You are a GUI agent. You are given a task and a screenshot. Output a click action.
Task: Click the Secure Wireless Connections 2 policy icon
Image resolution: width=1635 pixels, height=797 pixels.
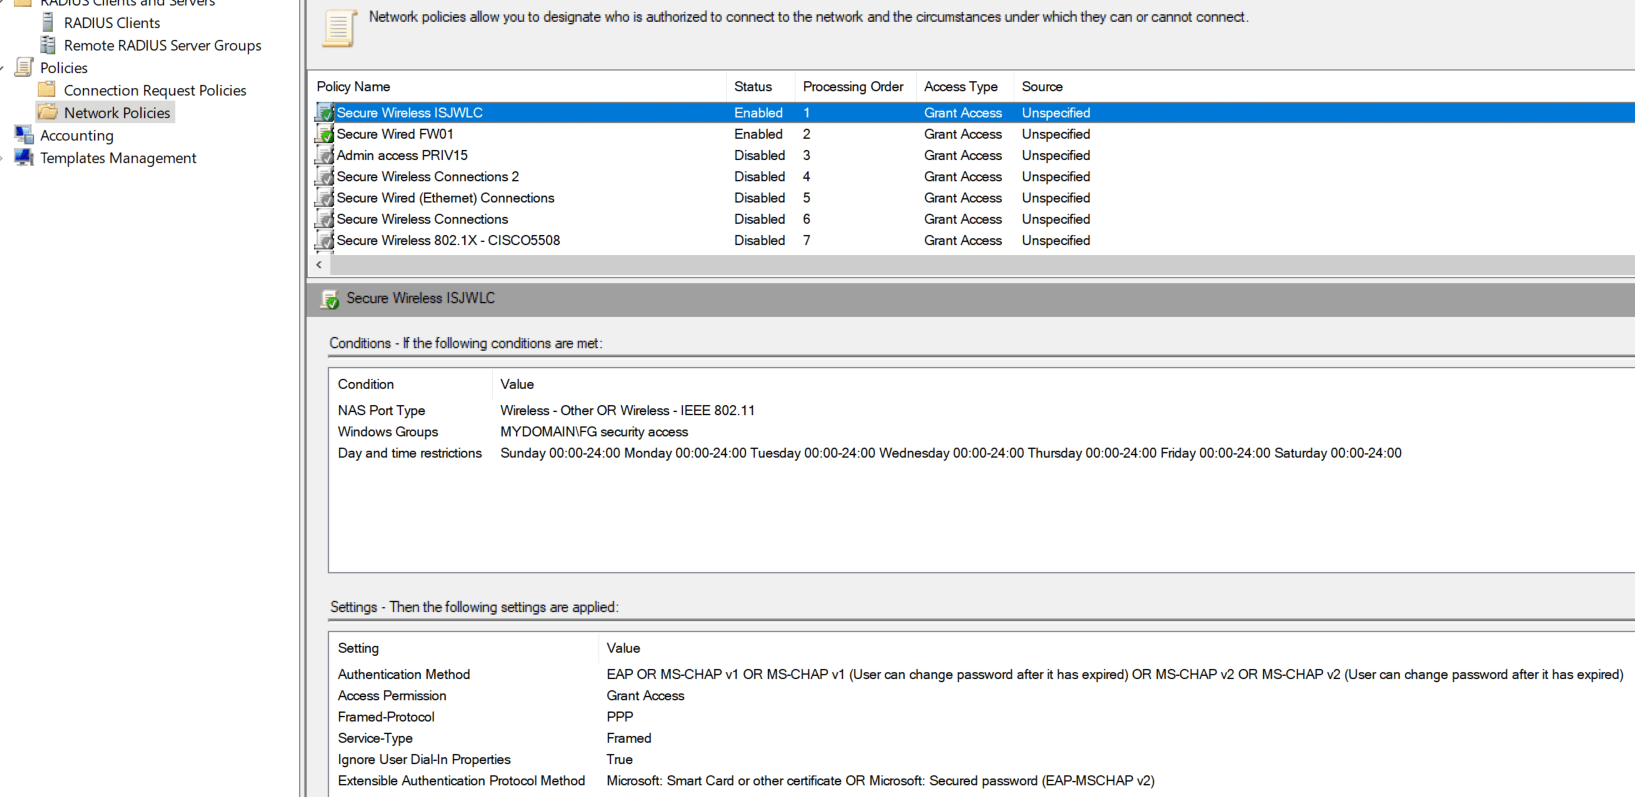click(x=325, y=177)
